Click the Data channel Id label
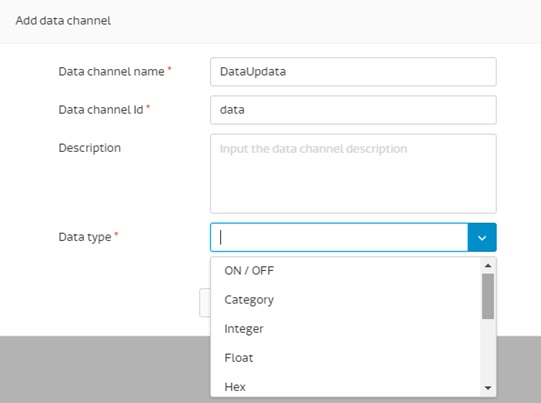 101,110
